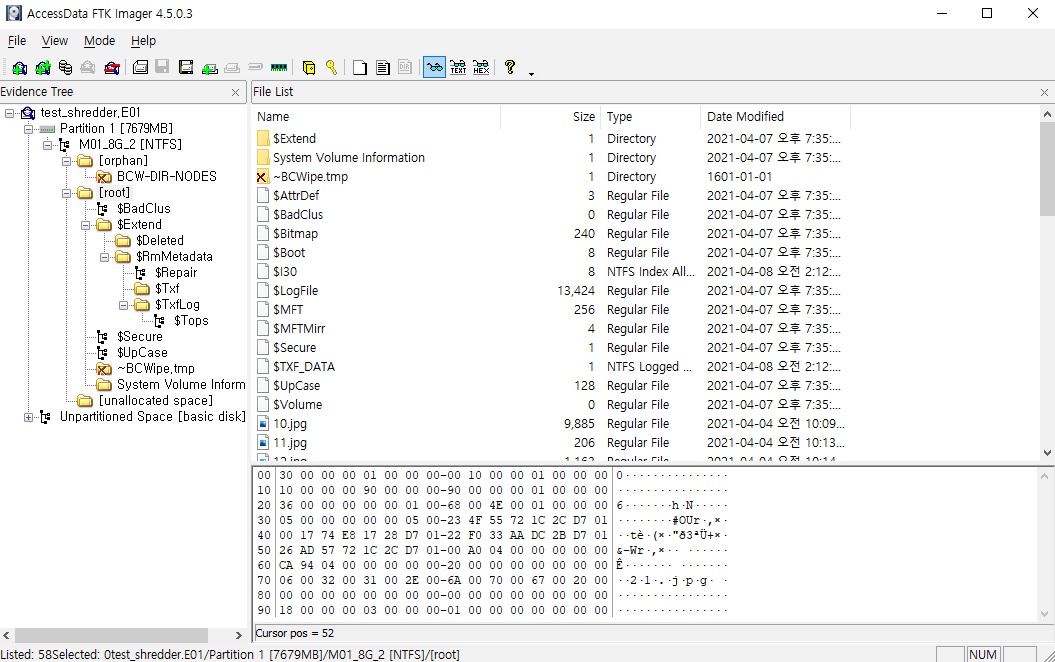
Task: Click file list scrollbar up arrow
Action: coord(1047,114)
